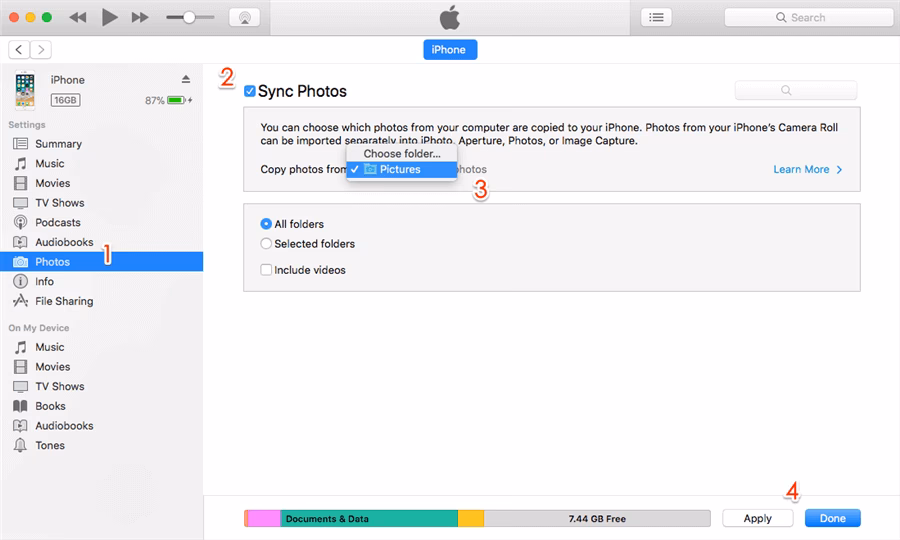The height and width of the screenshot is (540, 900).
Task: Click the Rewind previous track icon
Action: [x=79, y=17]
